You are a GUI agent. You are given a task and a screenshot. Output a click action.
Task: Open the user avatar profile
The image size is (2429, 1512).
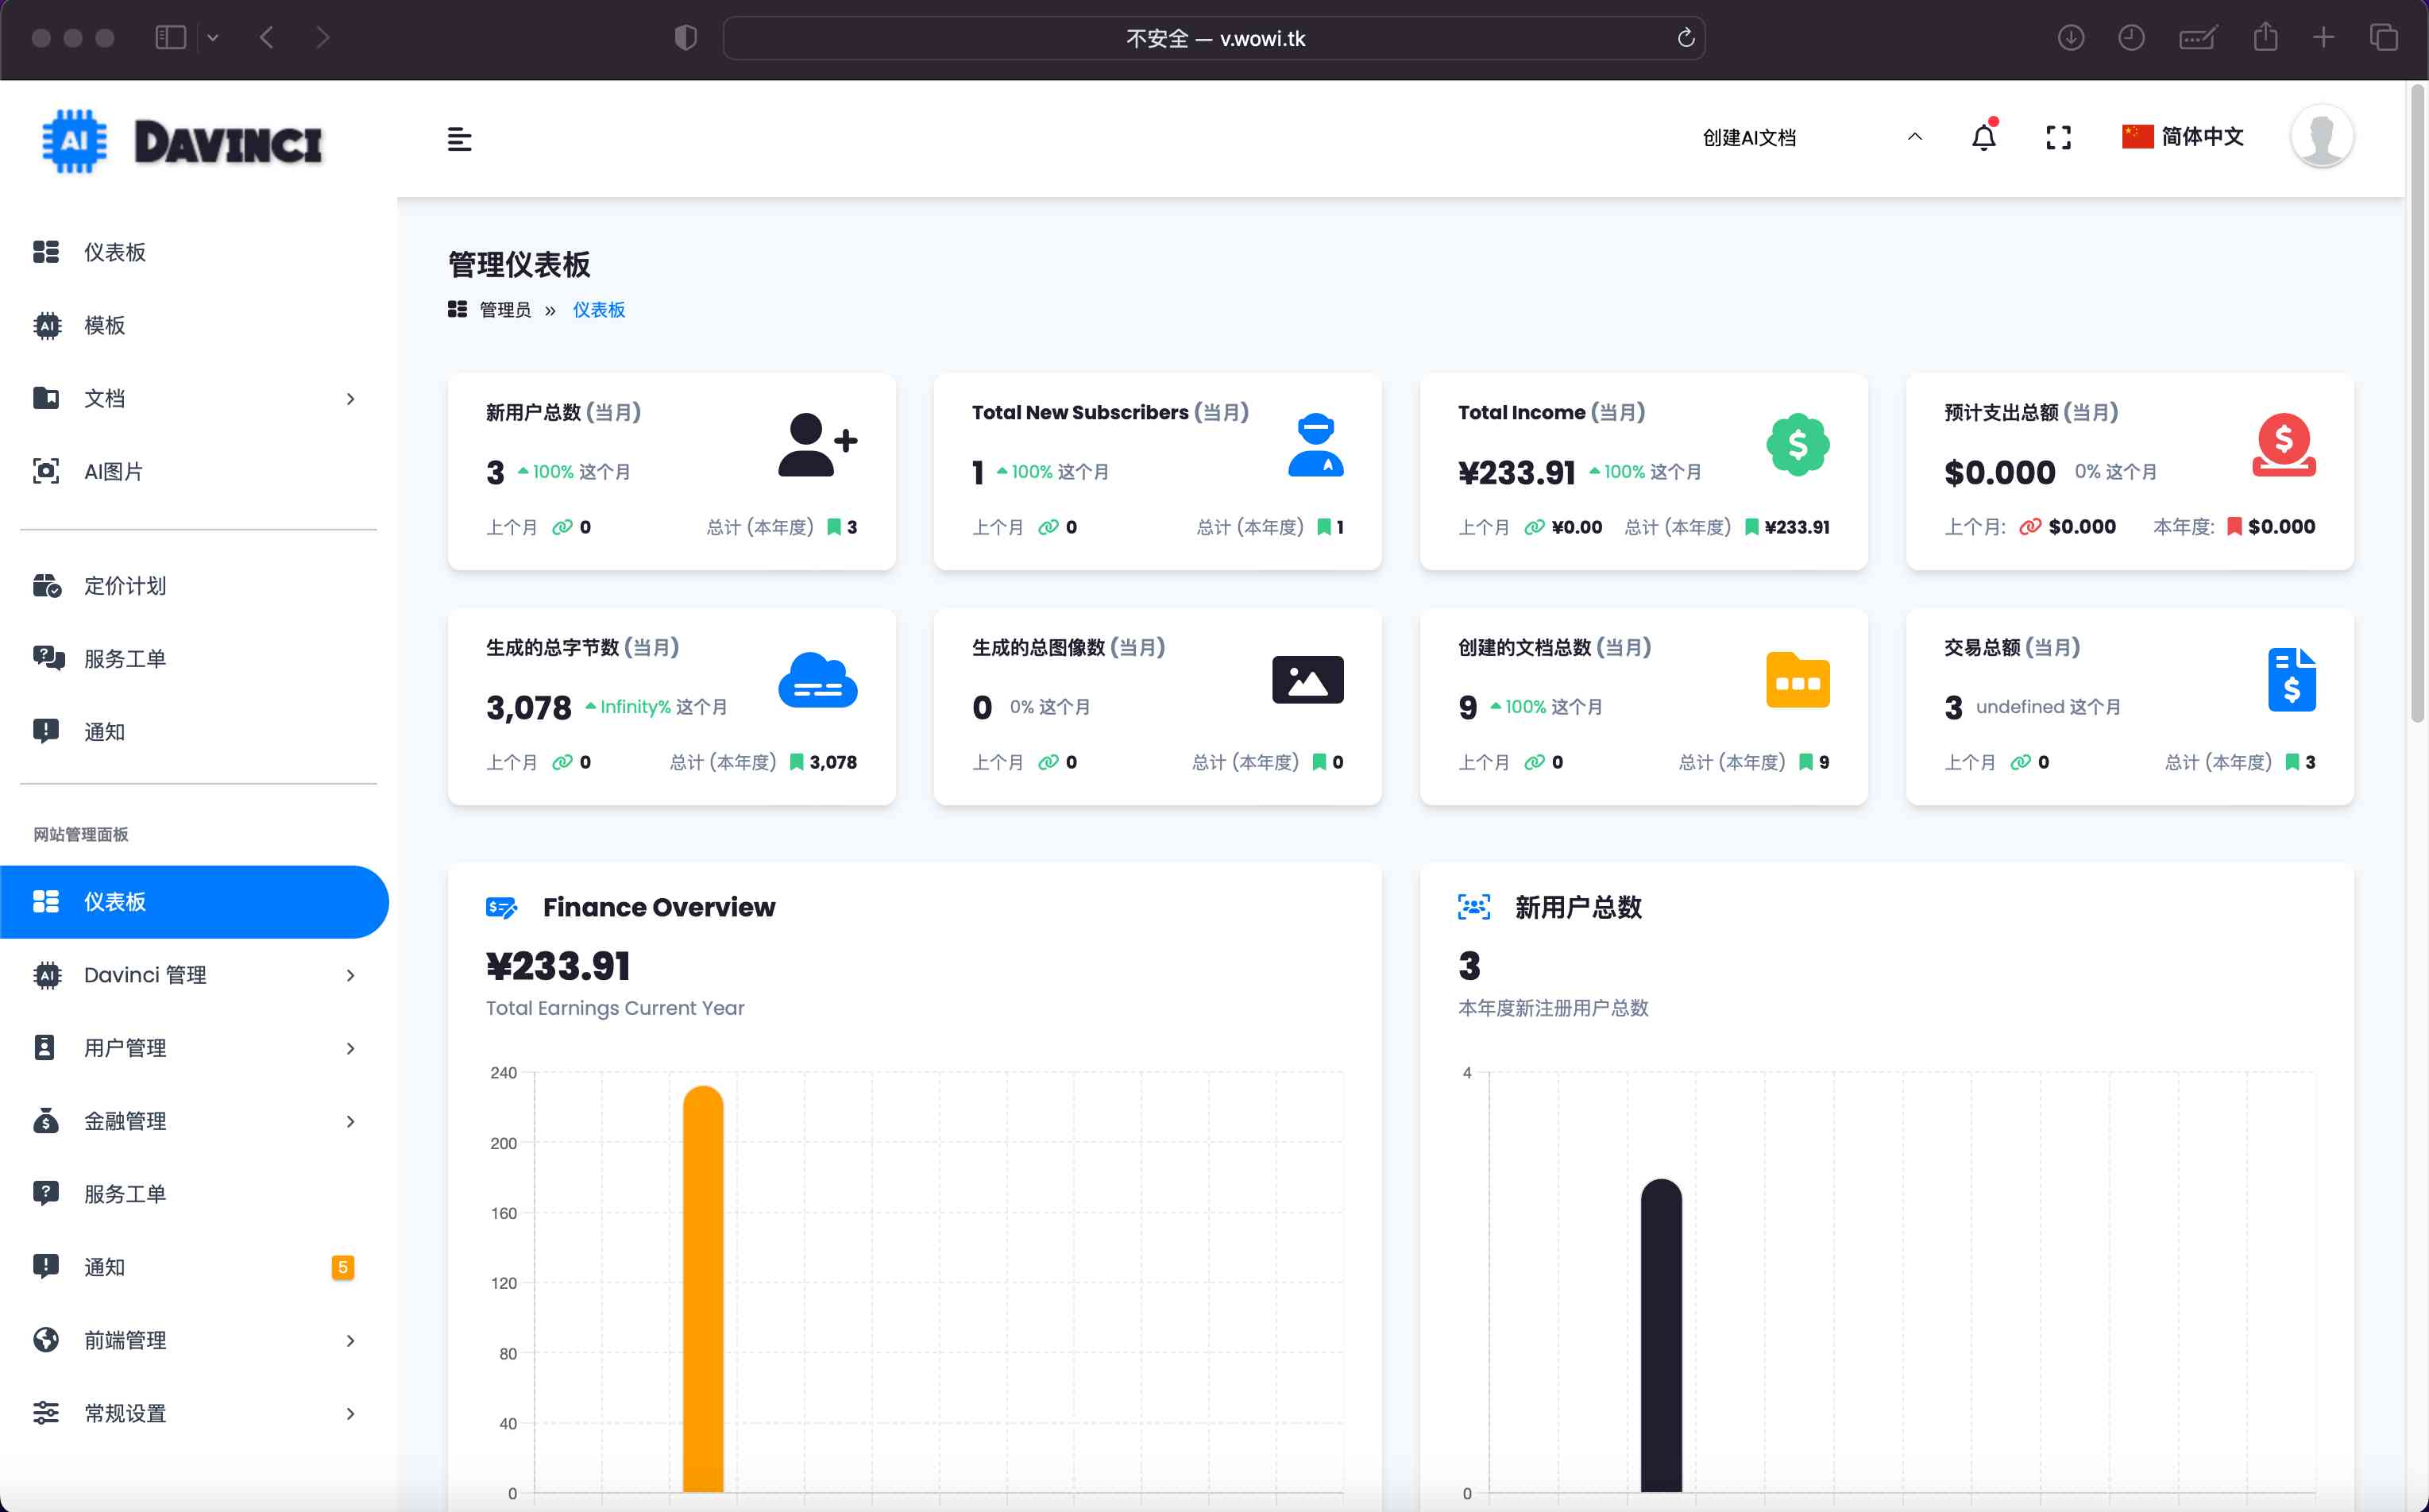coord(2322,137)
